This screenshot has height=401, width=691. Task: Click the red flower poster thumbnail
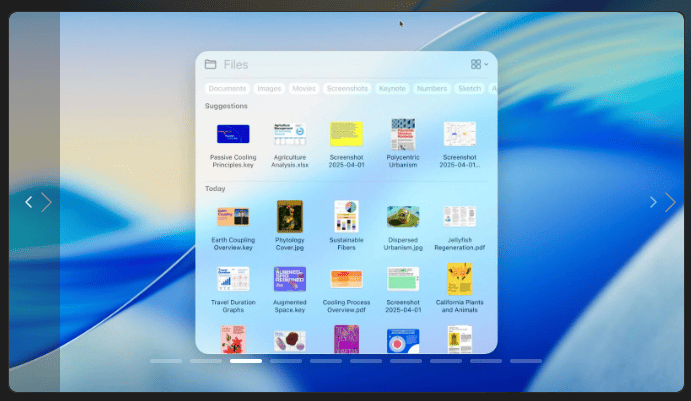(x=233, y=339)
